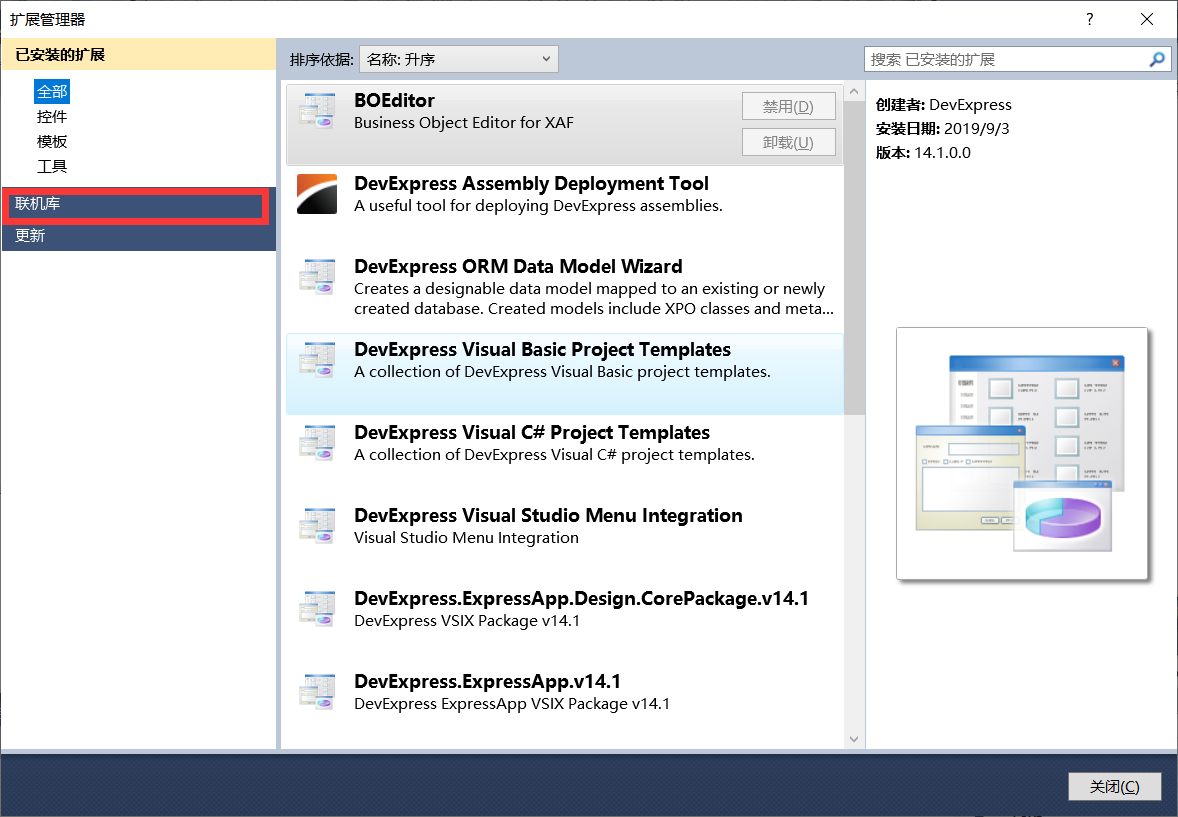Select the 工具 category

[52, 166]
